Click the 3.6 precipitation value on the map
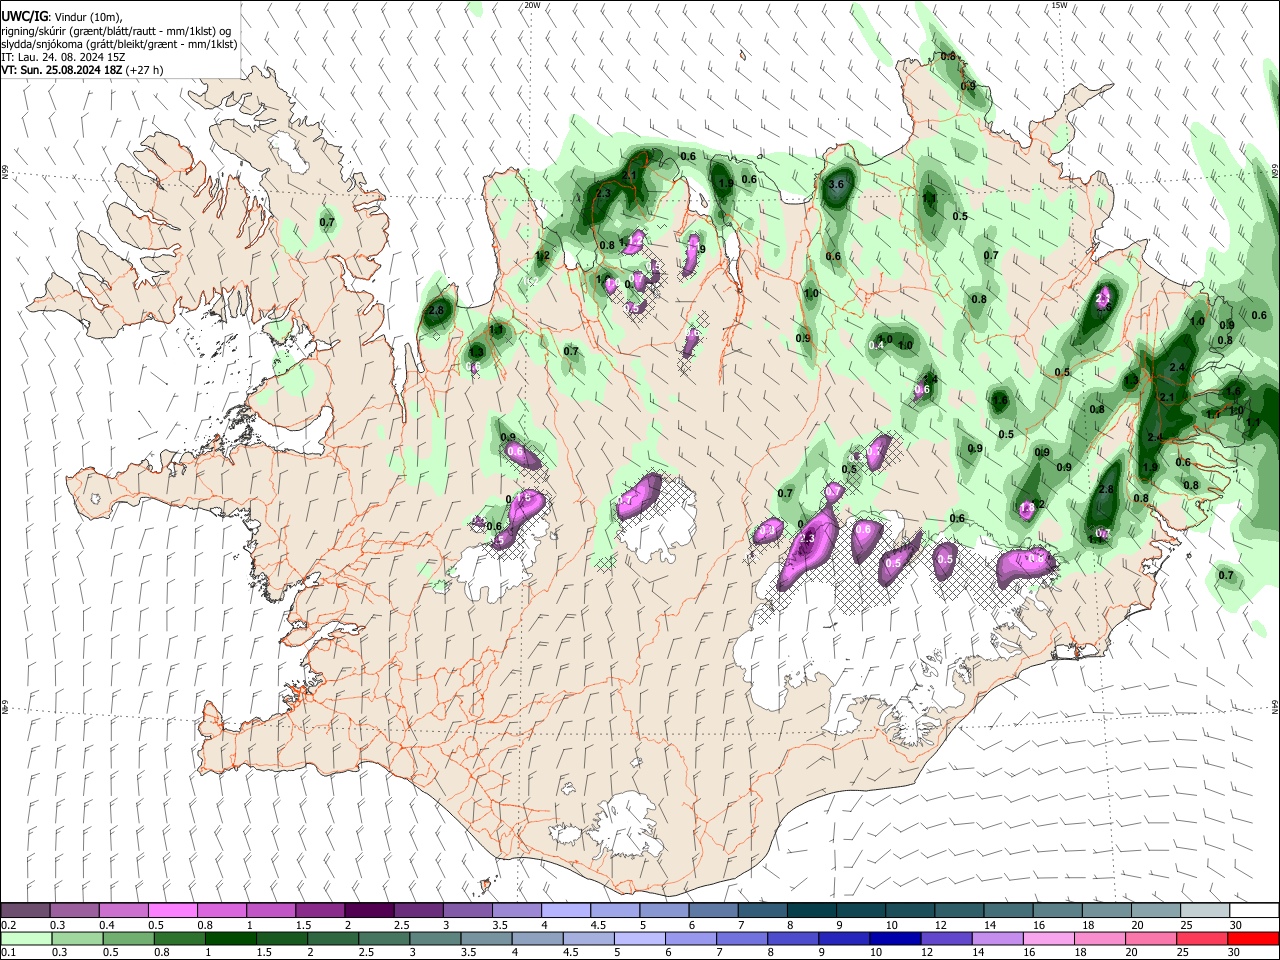Image resolution: width=1280 pixels, height=960 pixels. [838, 185]
